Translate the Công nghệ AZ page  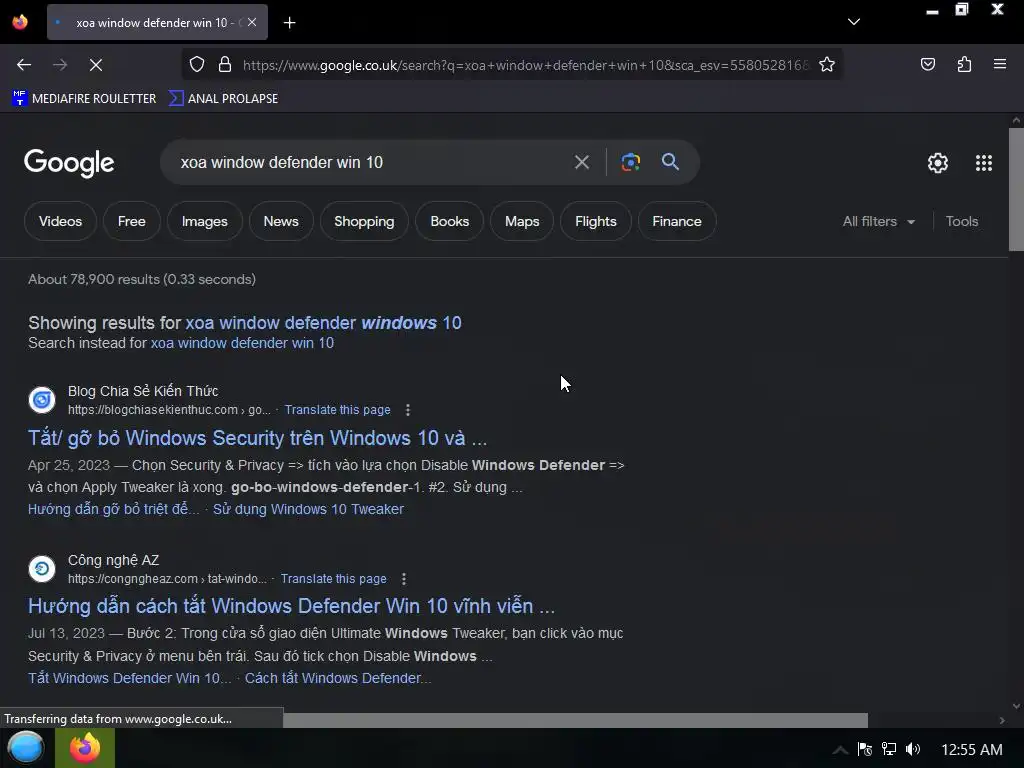point(334,579)
